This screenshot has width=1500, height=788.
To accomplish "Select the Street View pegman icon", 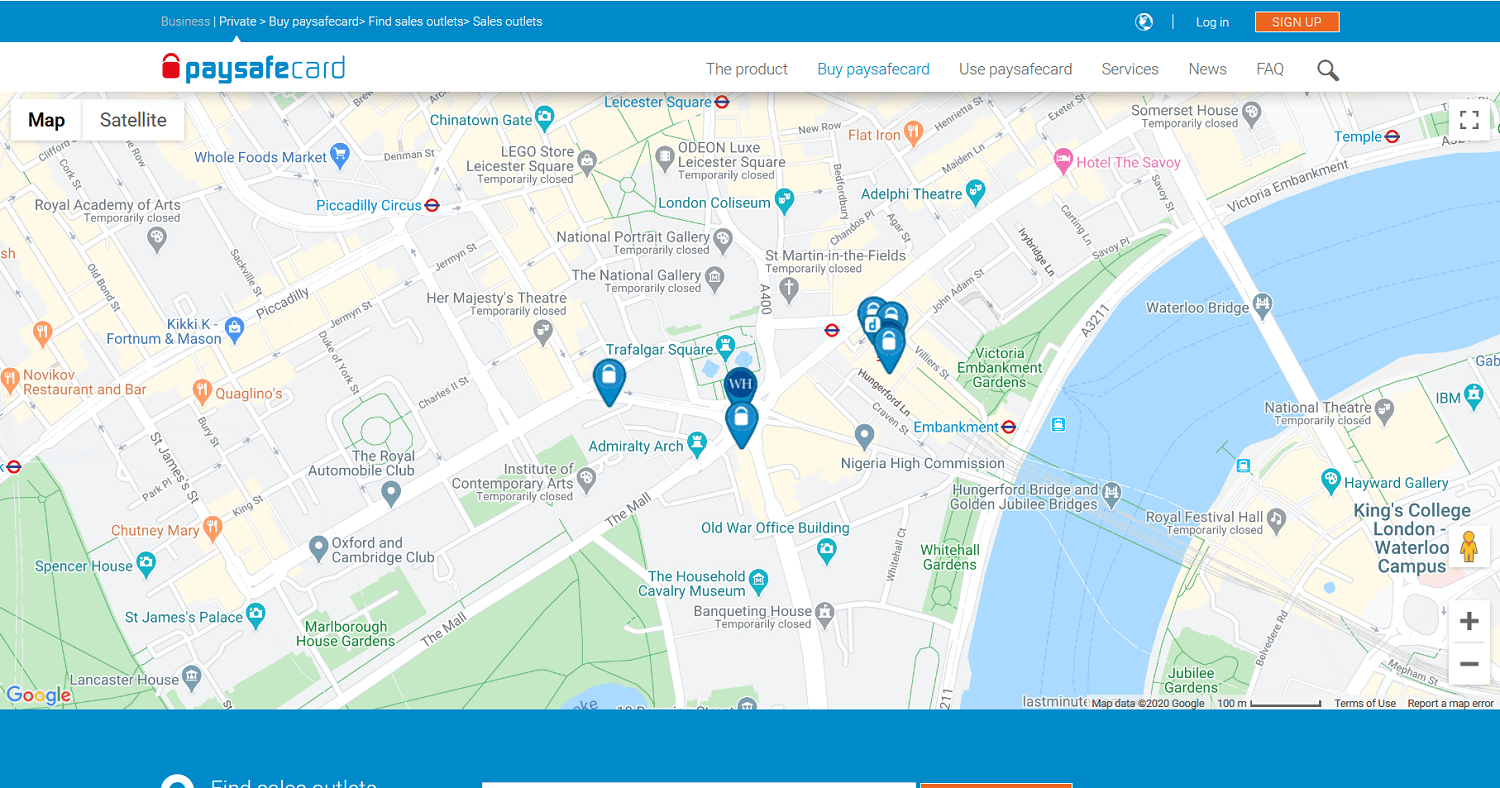I will [x=1469, y=547].
